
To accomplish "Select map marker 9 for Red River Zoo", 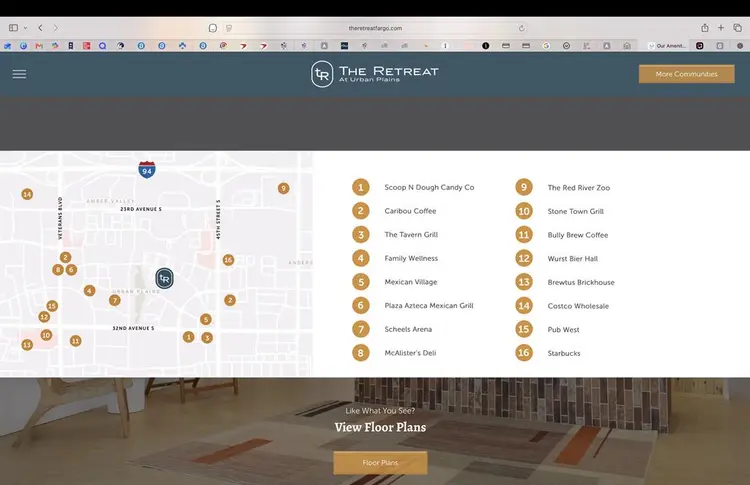I will pyautogui.click(x=284, y=188).
